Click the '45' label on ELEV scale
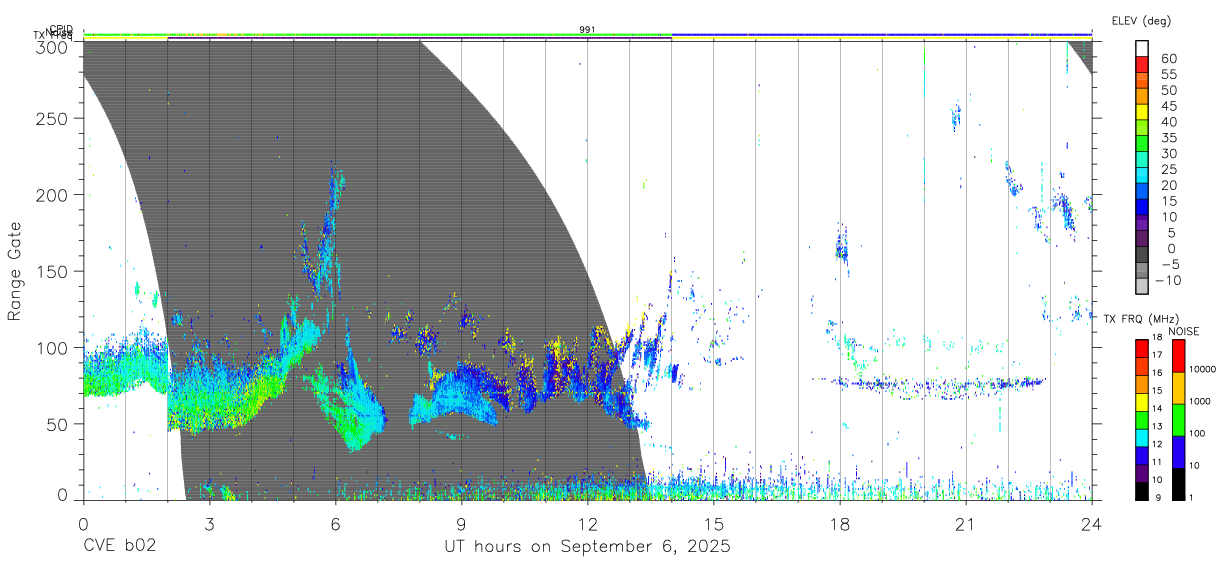The height and width of the screenshot is (567, 1228). [1169, 106]
